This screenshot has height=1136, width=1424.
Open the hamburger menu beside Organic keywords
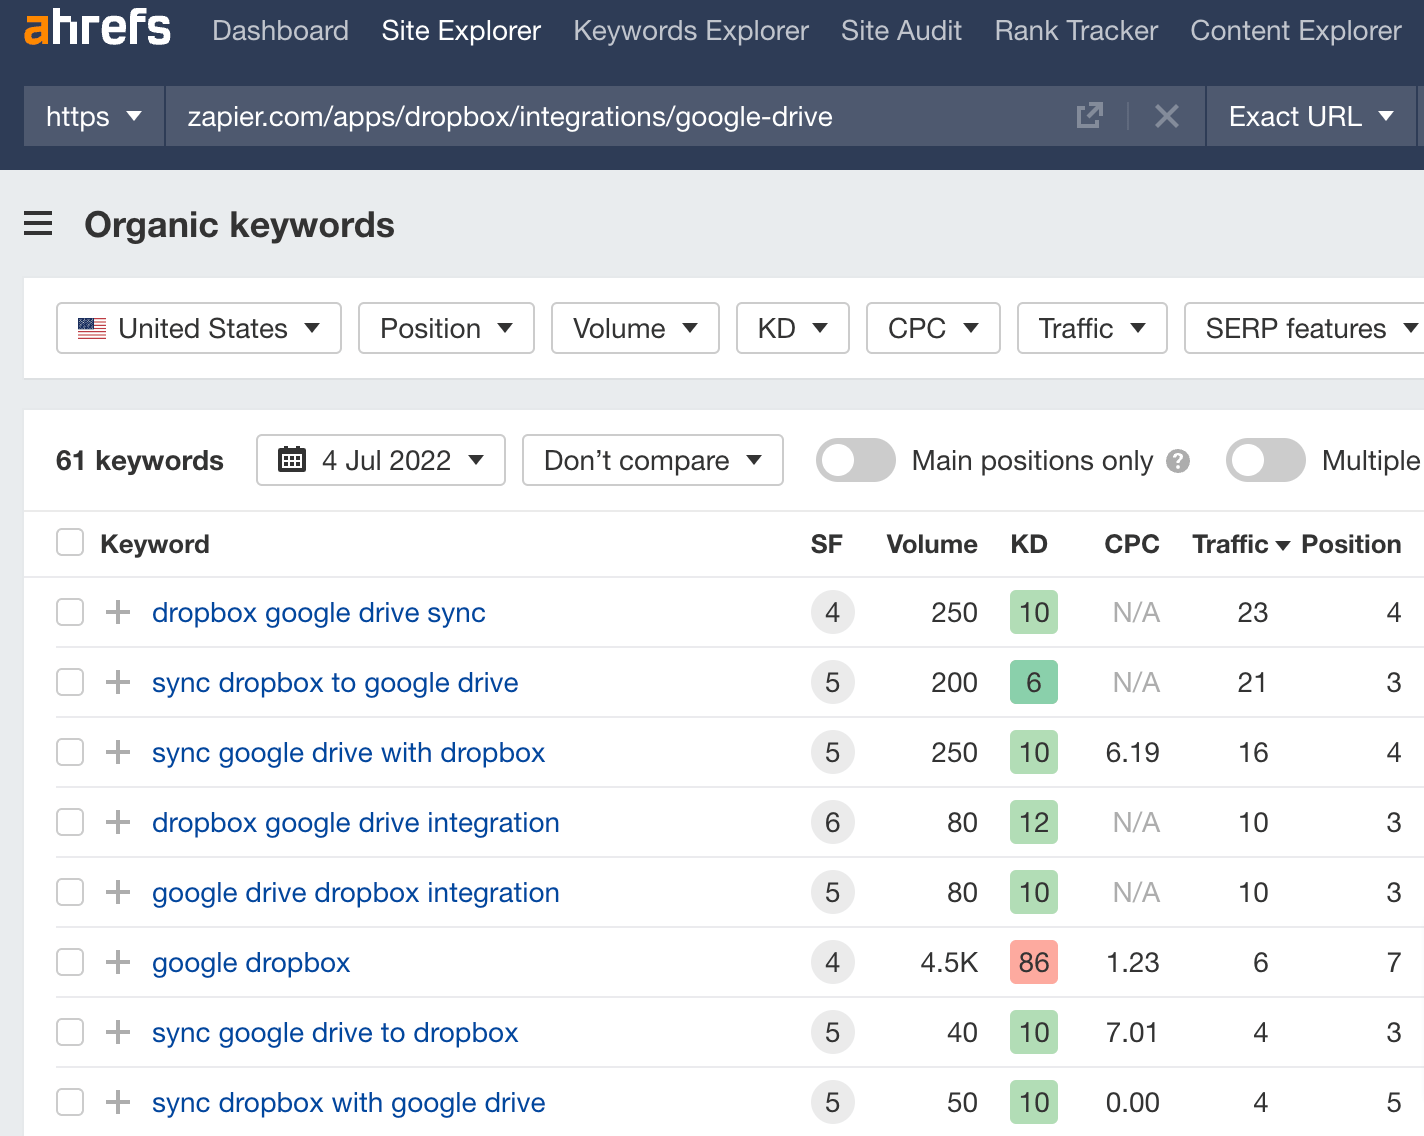point(38,224)
